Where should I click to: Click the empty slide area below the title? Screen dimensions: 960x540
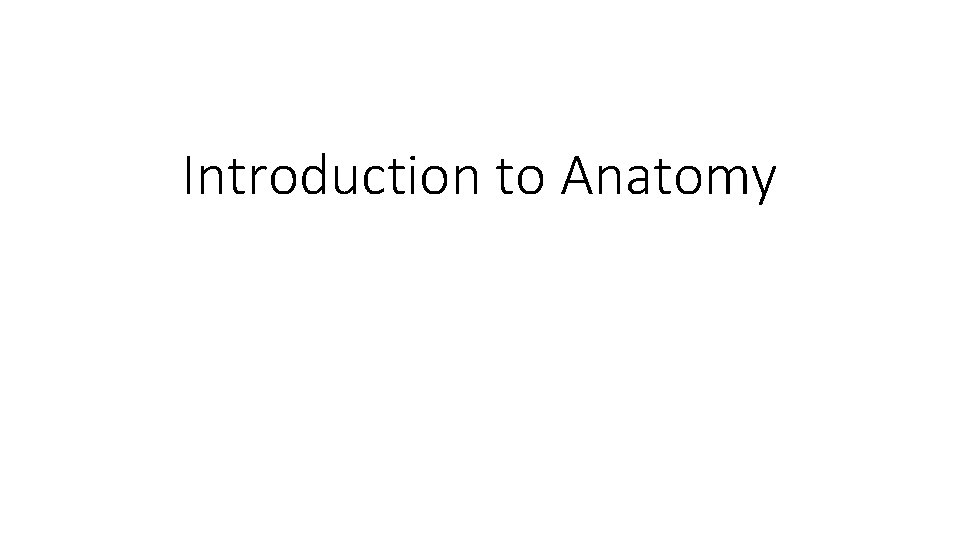coord(480,380)
